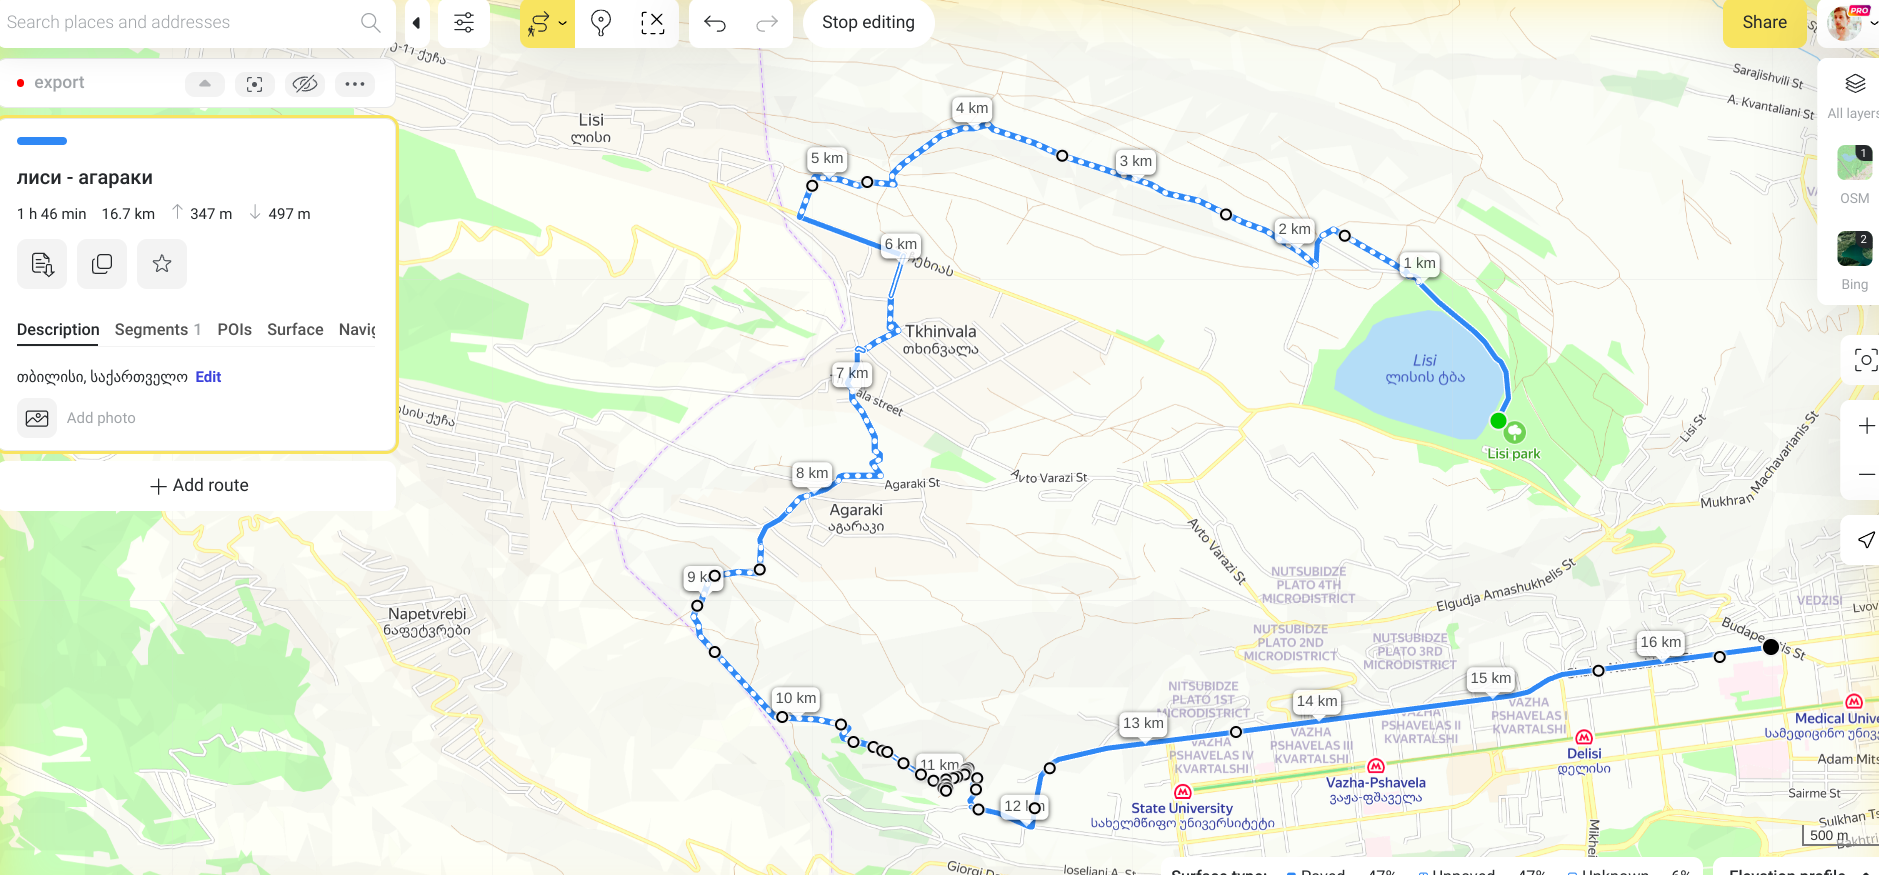Undo the last edit
This screenshot has width=1879, height=875.
pos(715,23)
